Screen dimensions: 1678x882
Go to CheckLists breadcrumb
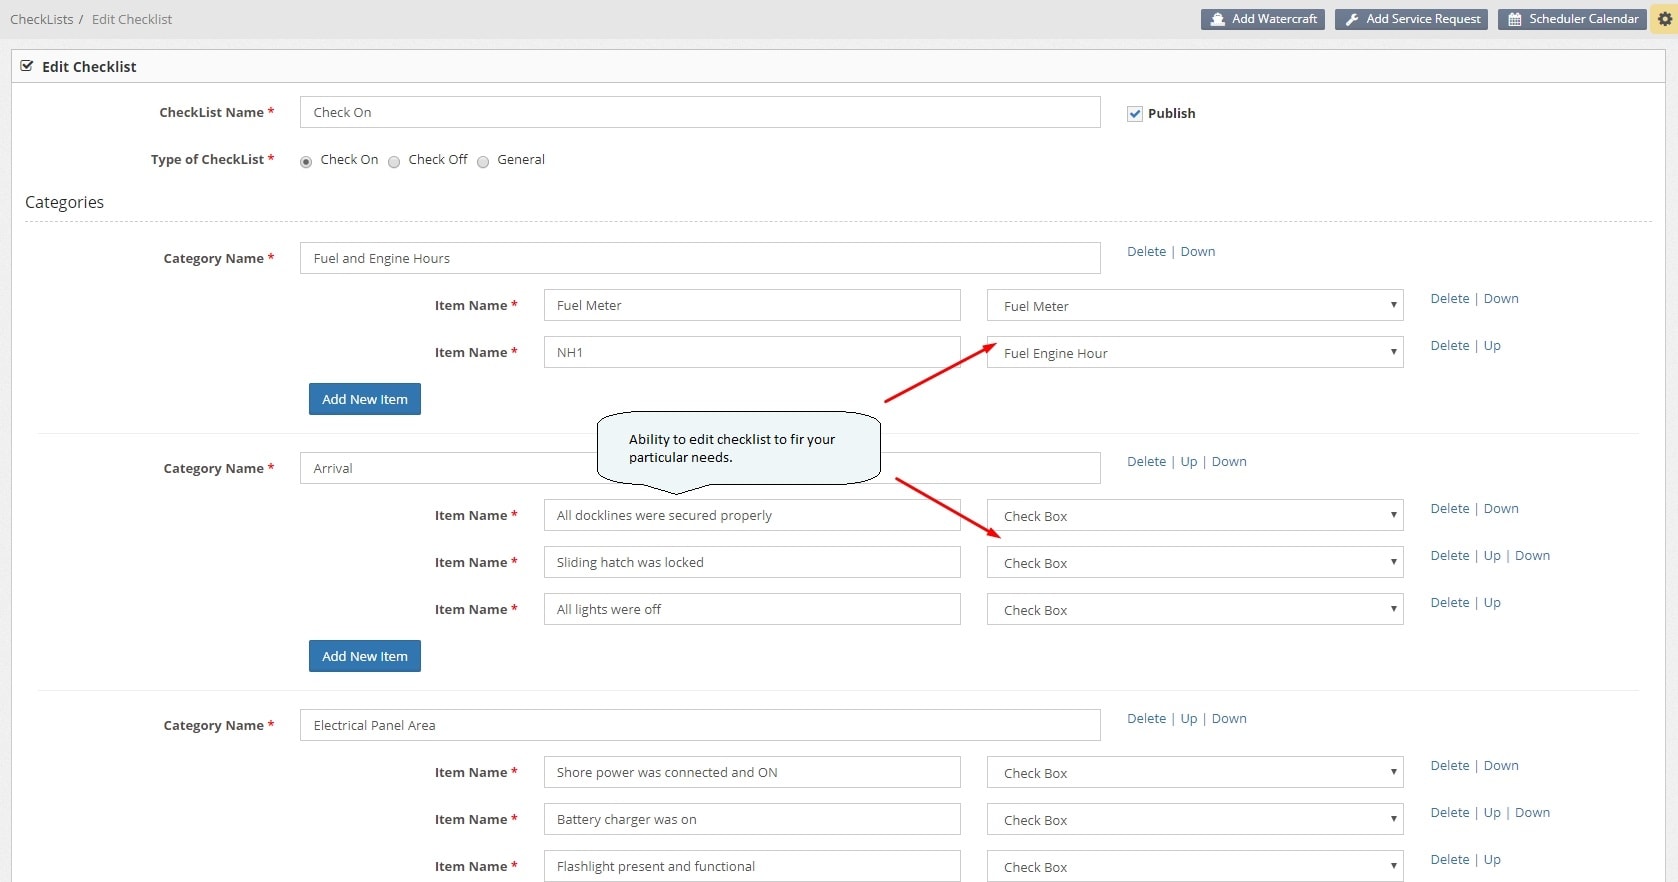[41, 19]
